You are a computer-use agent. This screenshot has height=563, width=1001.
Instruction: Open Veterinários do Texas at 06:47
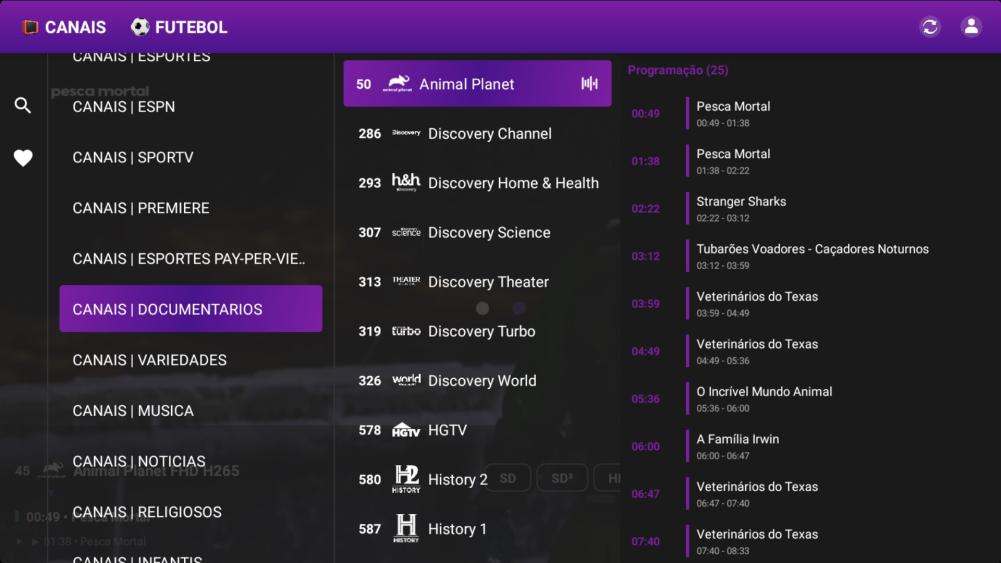tap(809, 494)
